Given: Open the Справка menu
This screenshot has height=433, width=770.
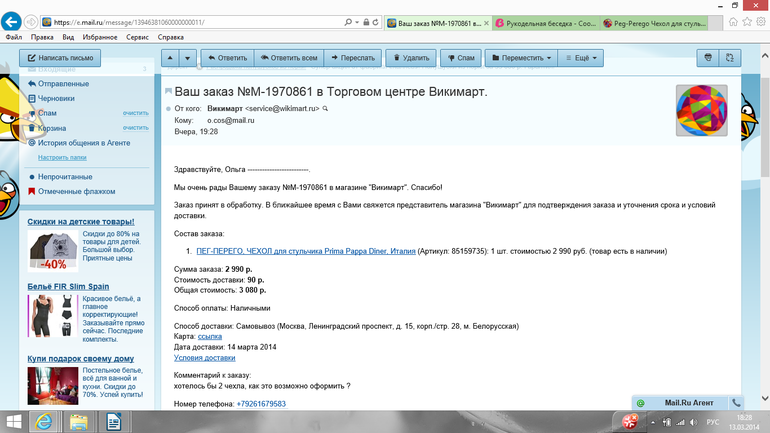Looking at the screenshot, I should coord(170,37).
